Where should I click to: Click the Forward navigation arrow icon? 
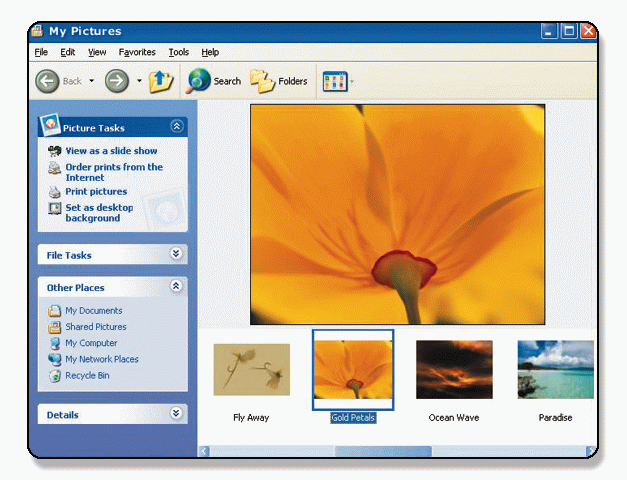coord(116,81)
